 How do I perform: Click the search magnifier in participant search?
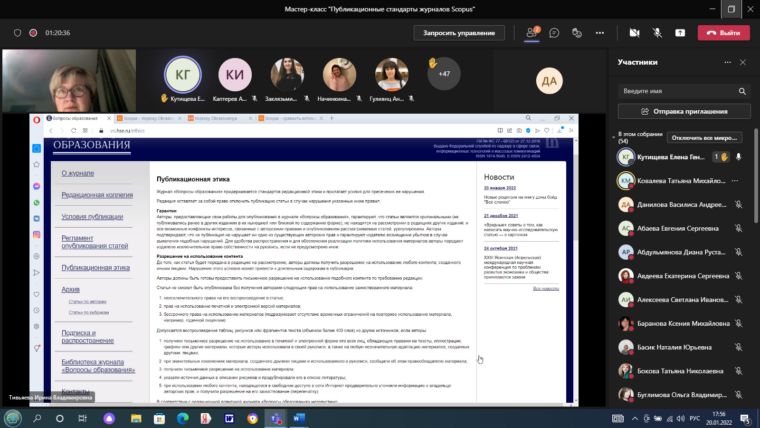coord(740,90)
